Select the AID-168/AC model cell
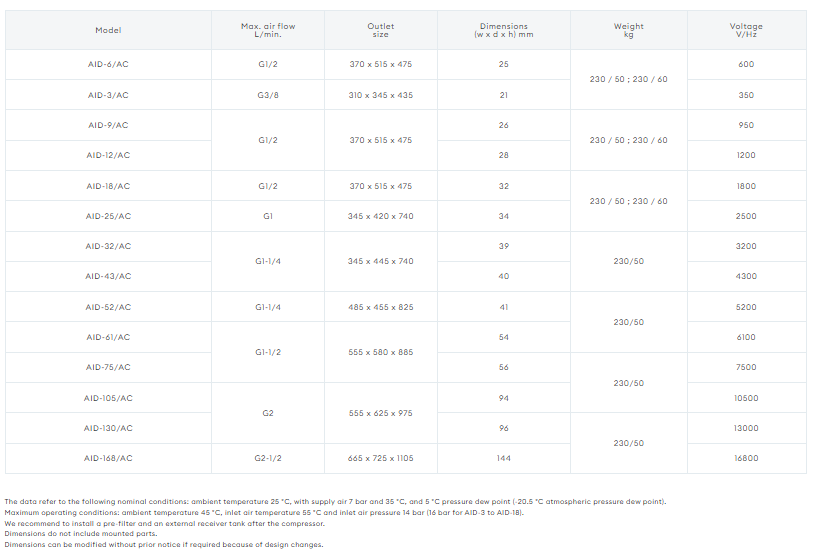The height and width of the screenshot is (551, 820). point(108,458)
